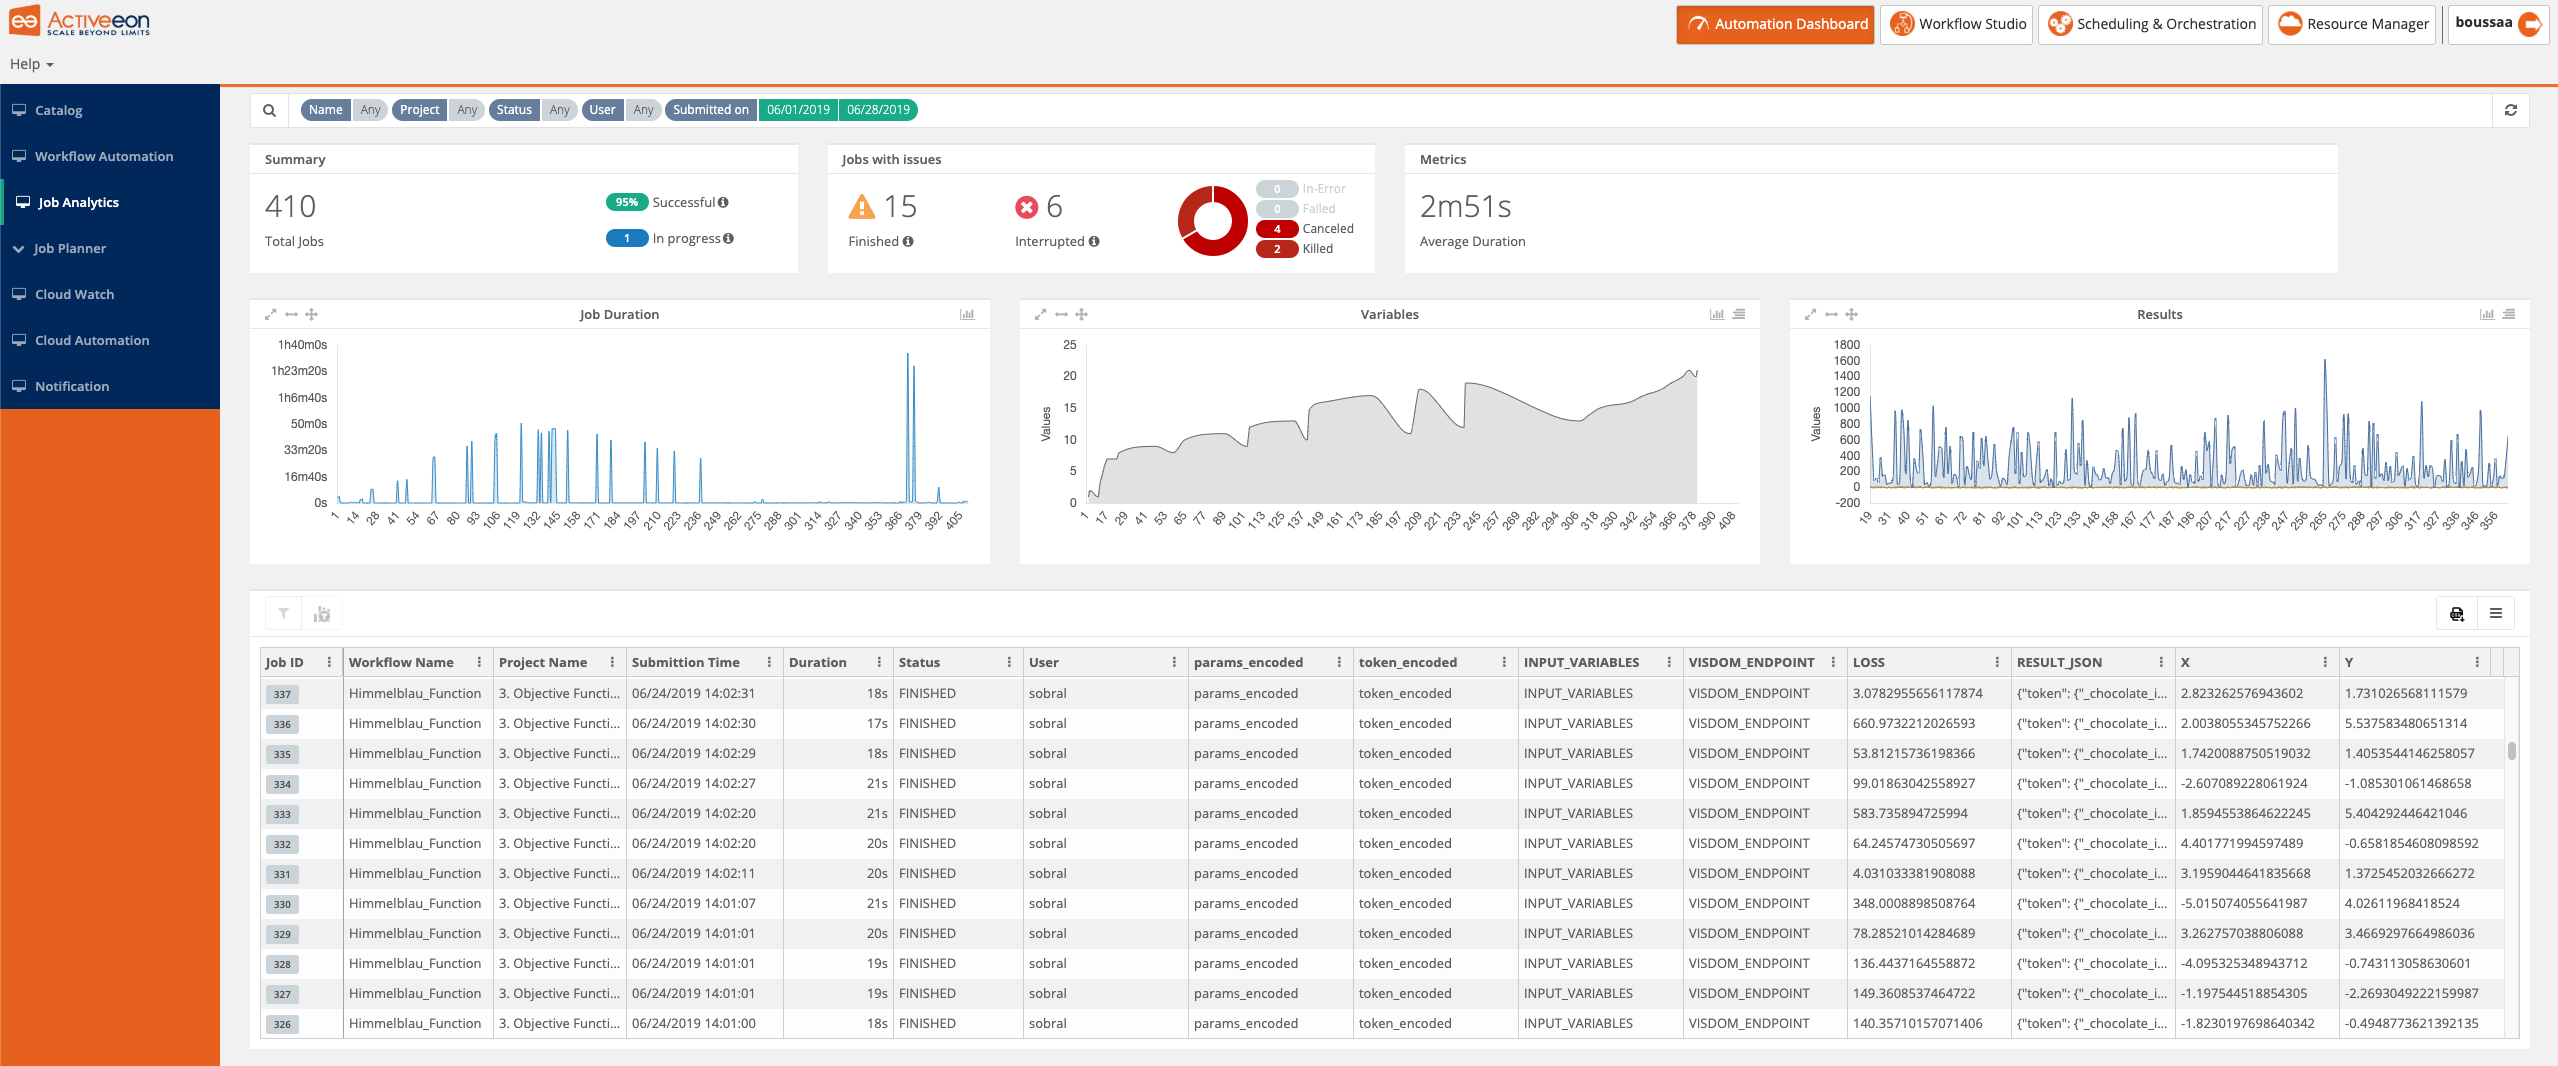Switch Job Duration to bar chart view
2558x1066 pixels.
[x=967, y=314]
